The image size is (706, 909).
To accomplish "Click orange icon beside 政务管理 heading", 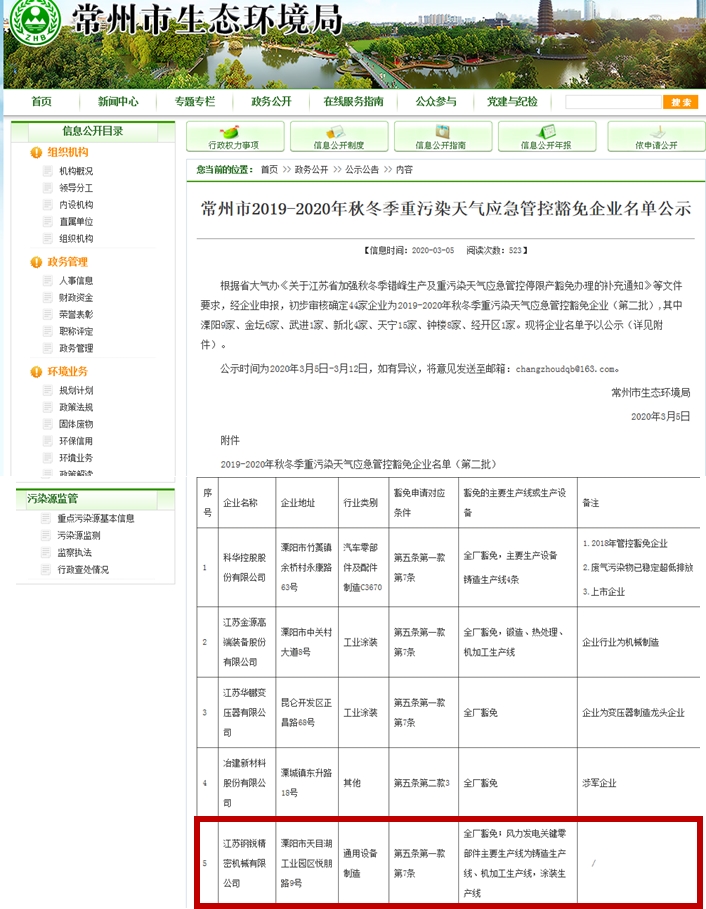I will [x=36, y=262].
